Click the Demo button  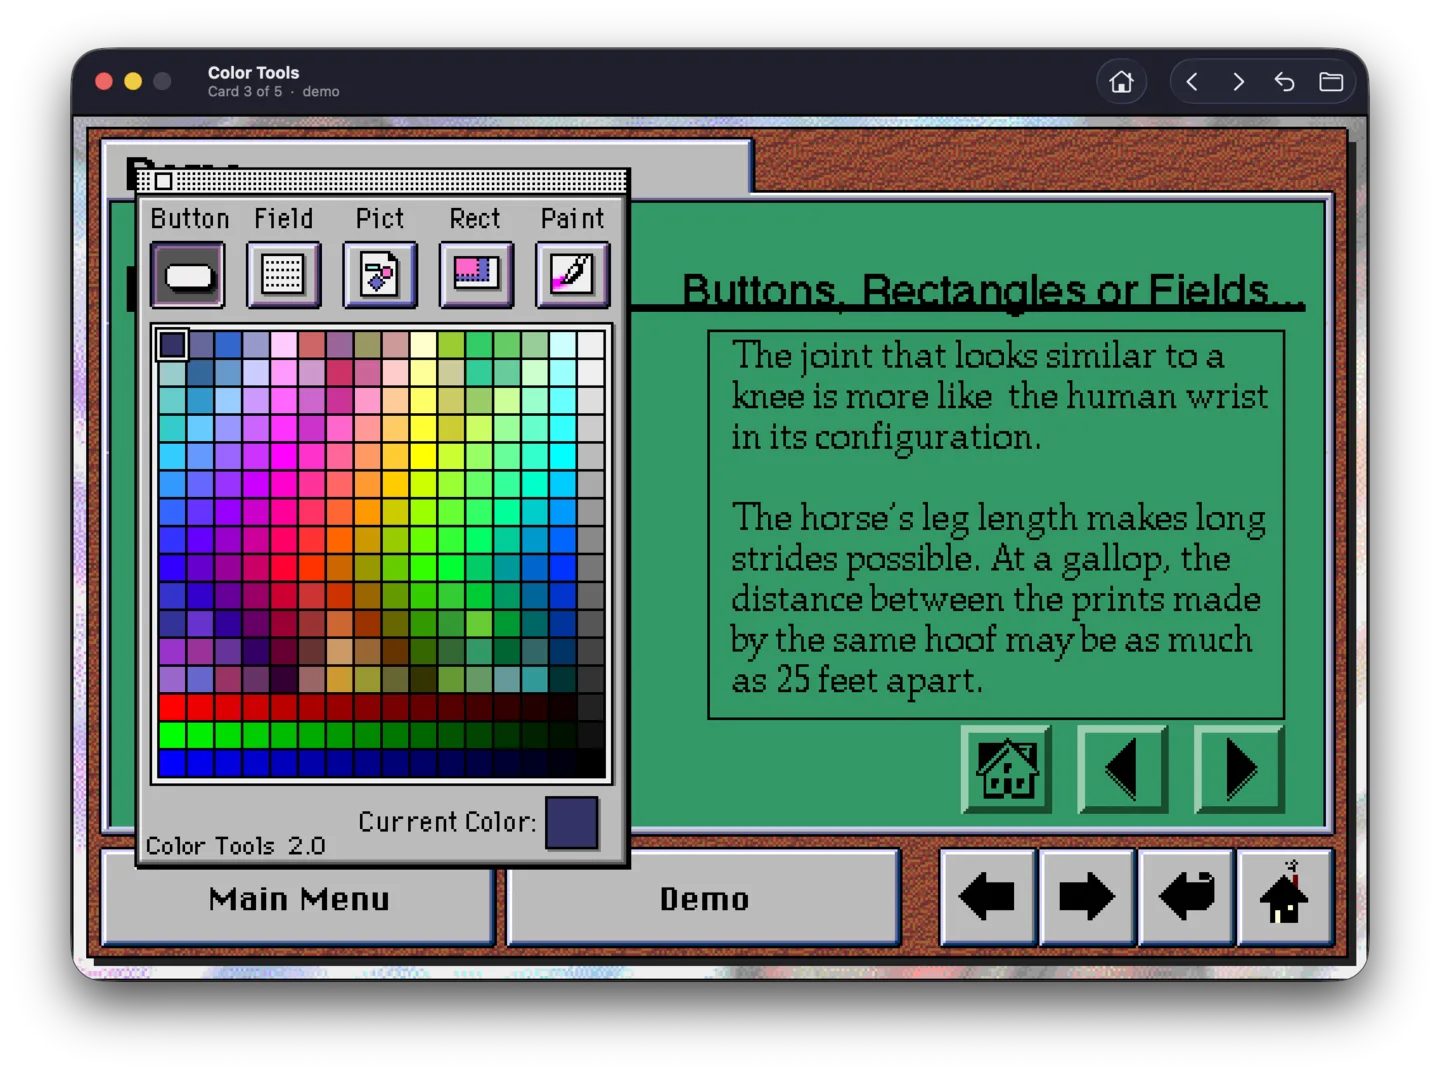(704, 898)
